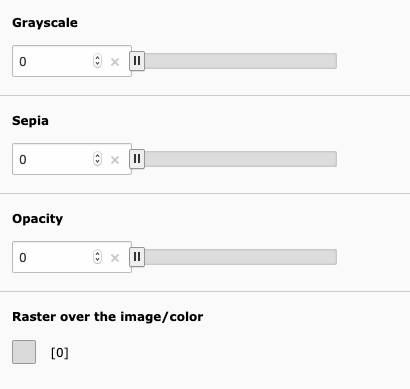Clear the Grayscale value with the X icon
Viewport: 410px width, 389px height.
coord(115,62)
